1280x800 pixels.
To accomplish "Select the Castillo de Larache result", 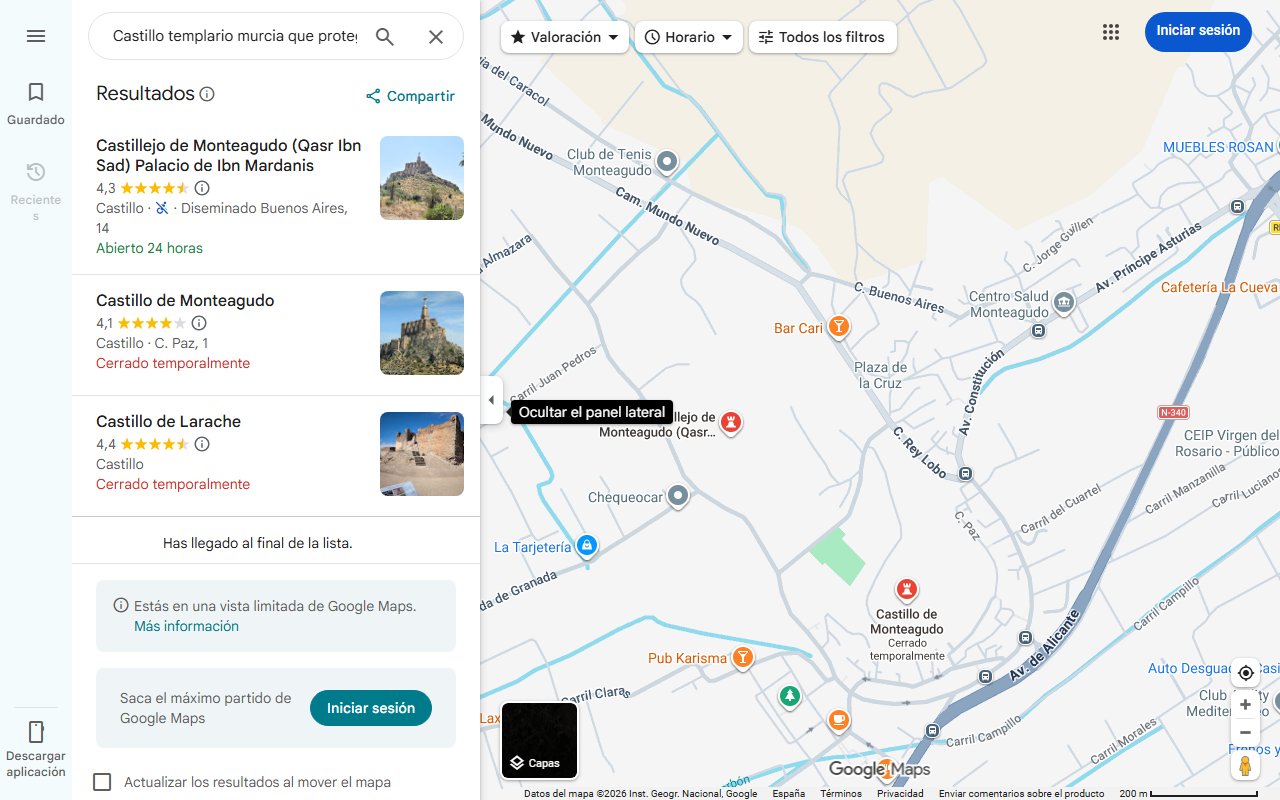I will click(168, 421).
